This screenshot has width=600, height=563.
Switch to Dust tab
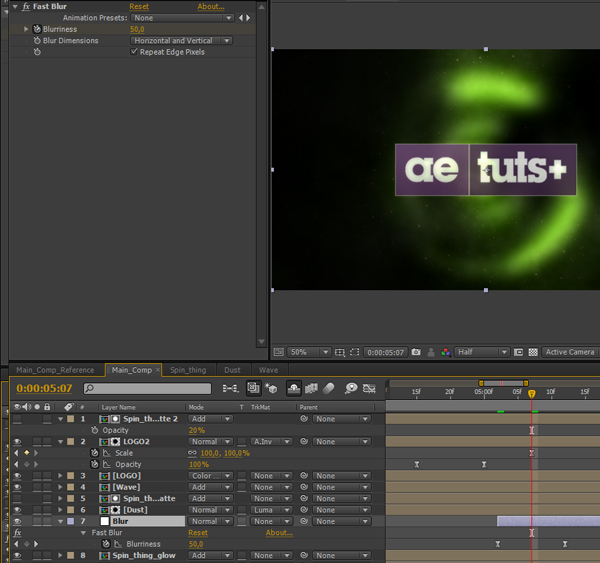click(232, 370)
